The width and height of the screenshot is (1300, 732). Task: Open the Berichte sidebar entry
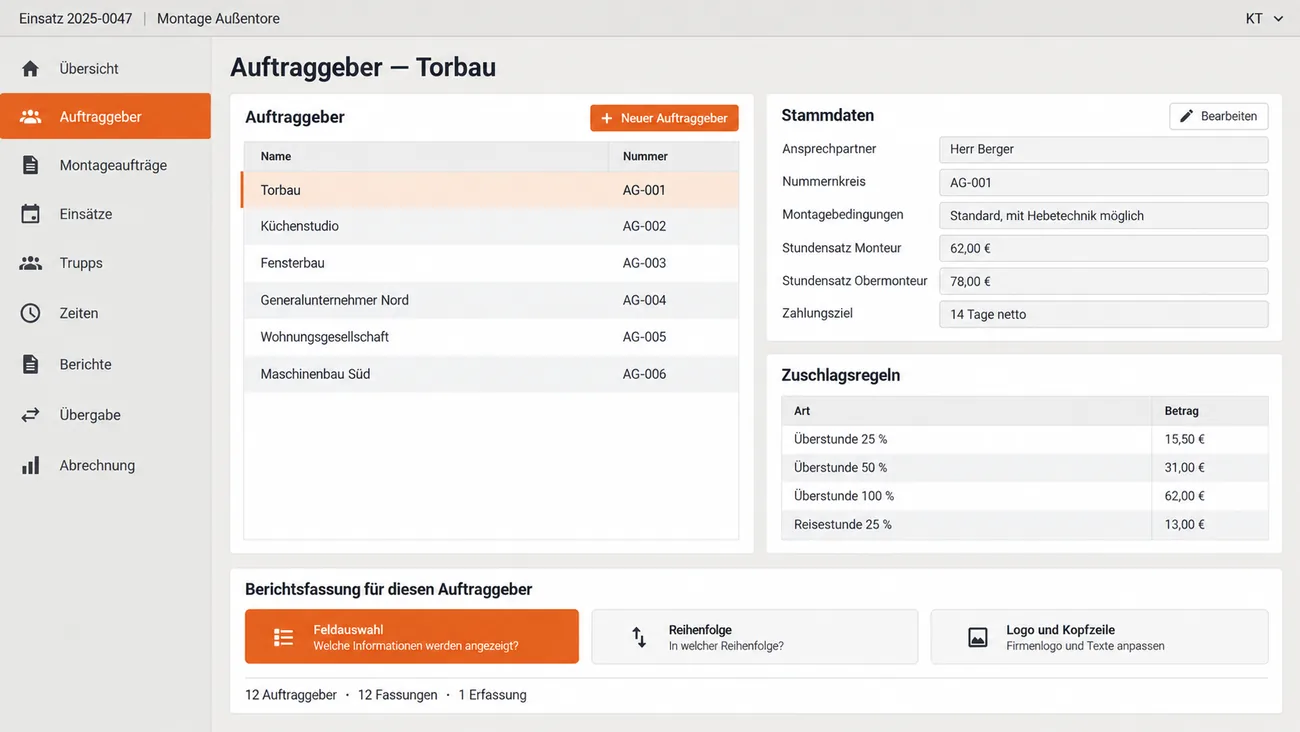105,364
